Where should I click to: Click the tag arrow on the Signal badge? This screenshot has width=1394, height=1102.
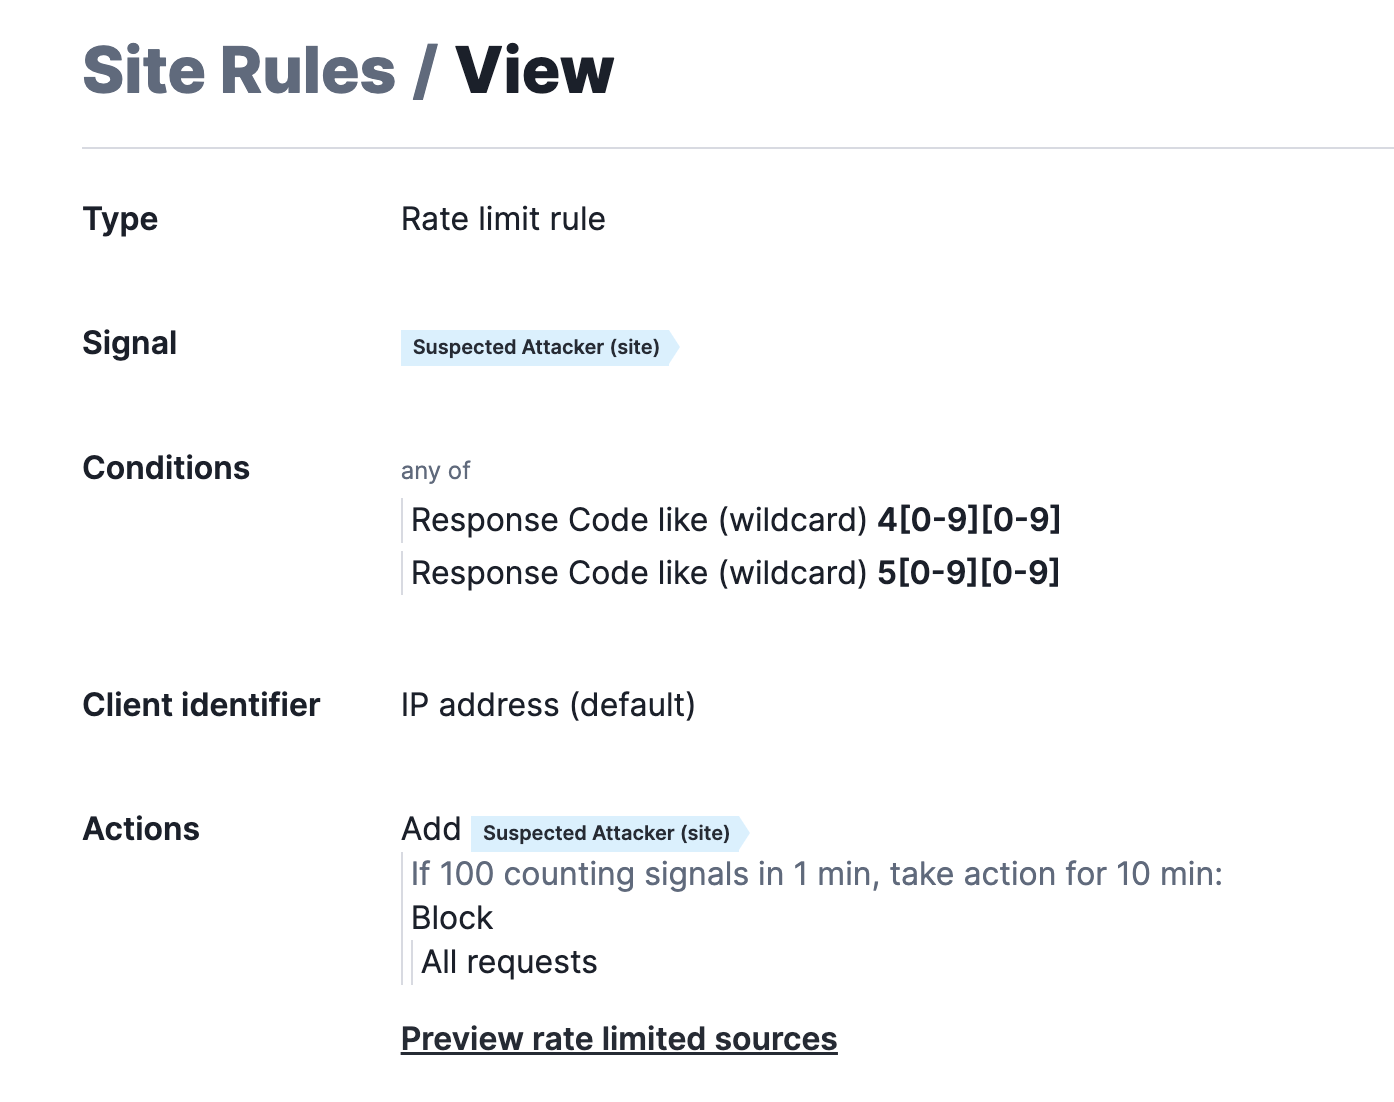pyautogui.click(x=672, y=347)
